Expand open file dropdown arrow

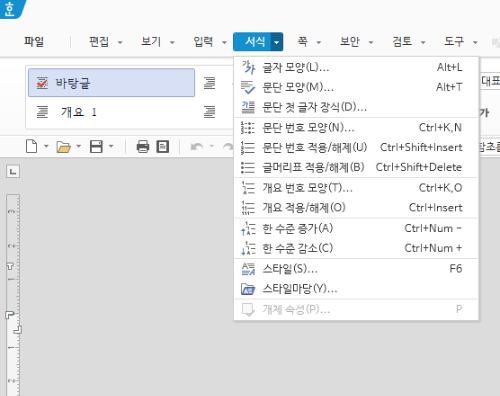coord(79,146)
